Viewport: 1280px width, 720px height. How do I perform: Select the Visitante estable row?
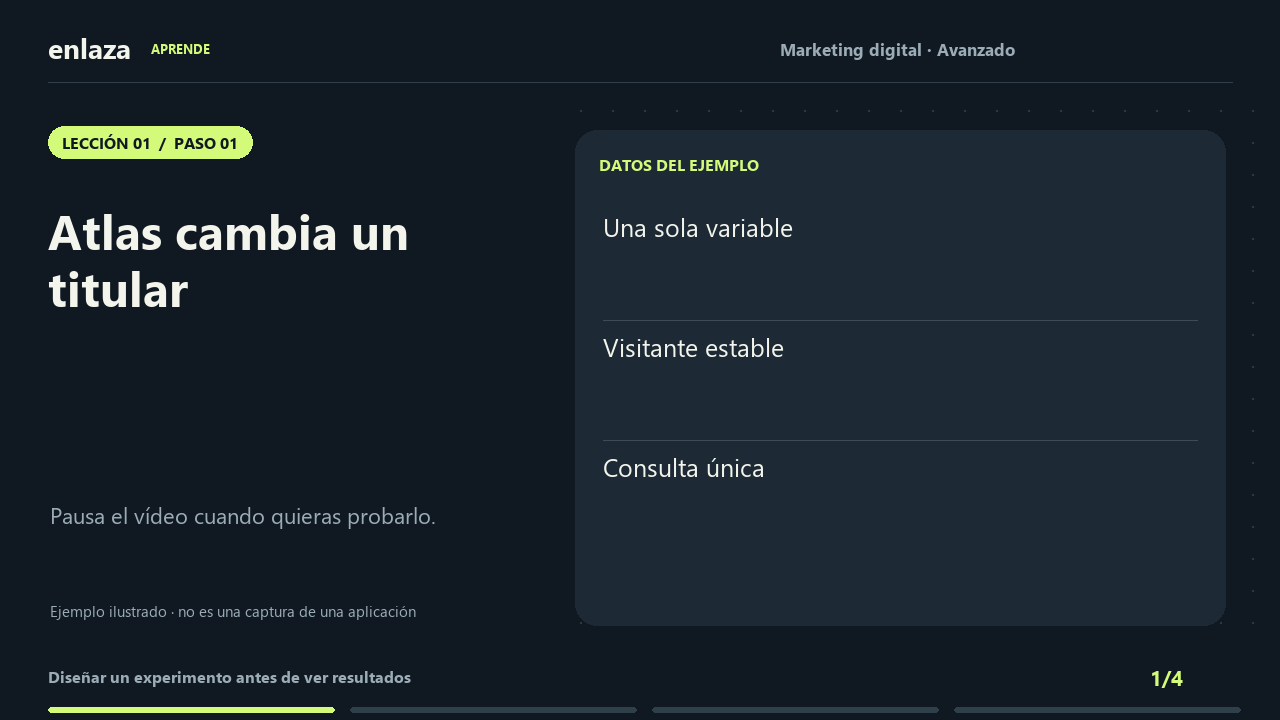pos(900,381)
